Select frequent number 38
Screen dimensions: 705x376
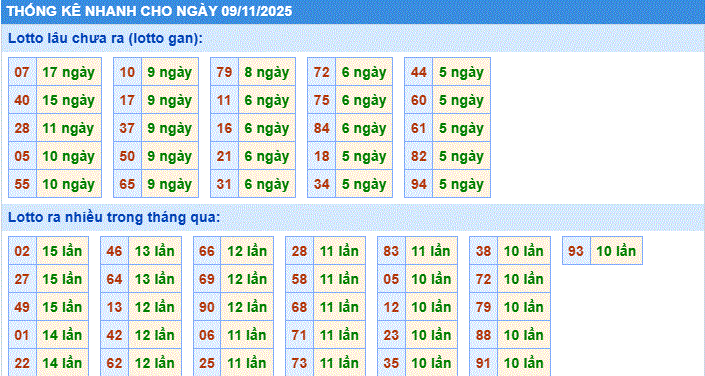tap(483, 251)
